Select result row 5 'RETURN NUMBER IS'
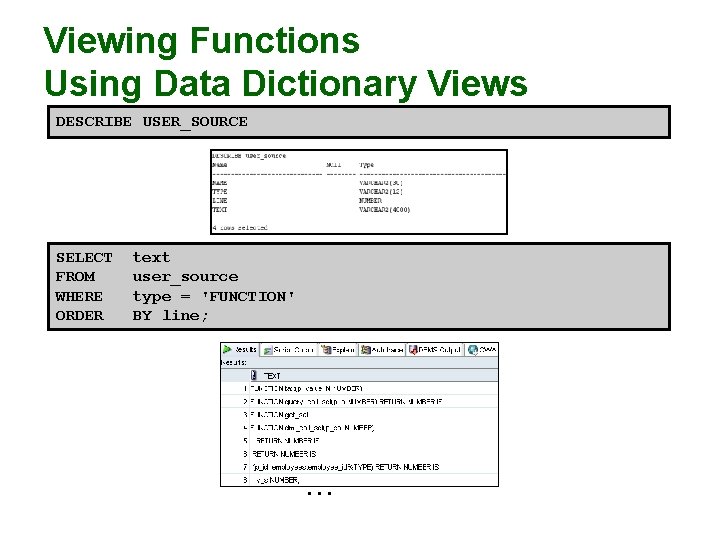Viewport: 720px width, 540px height. pyautogui.click(x=287, y=441)
